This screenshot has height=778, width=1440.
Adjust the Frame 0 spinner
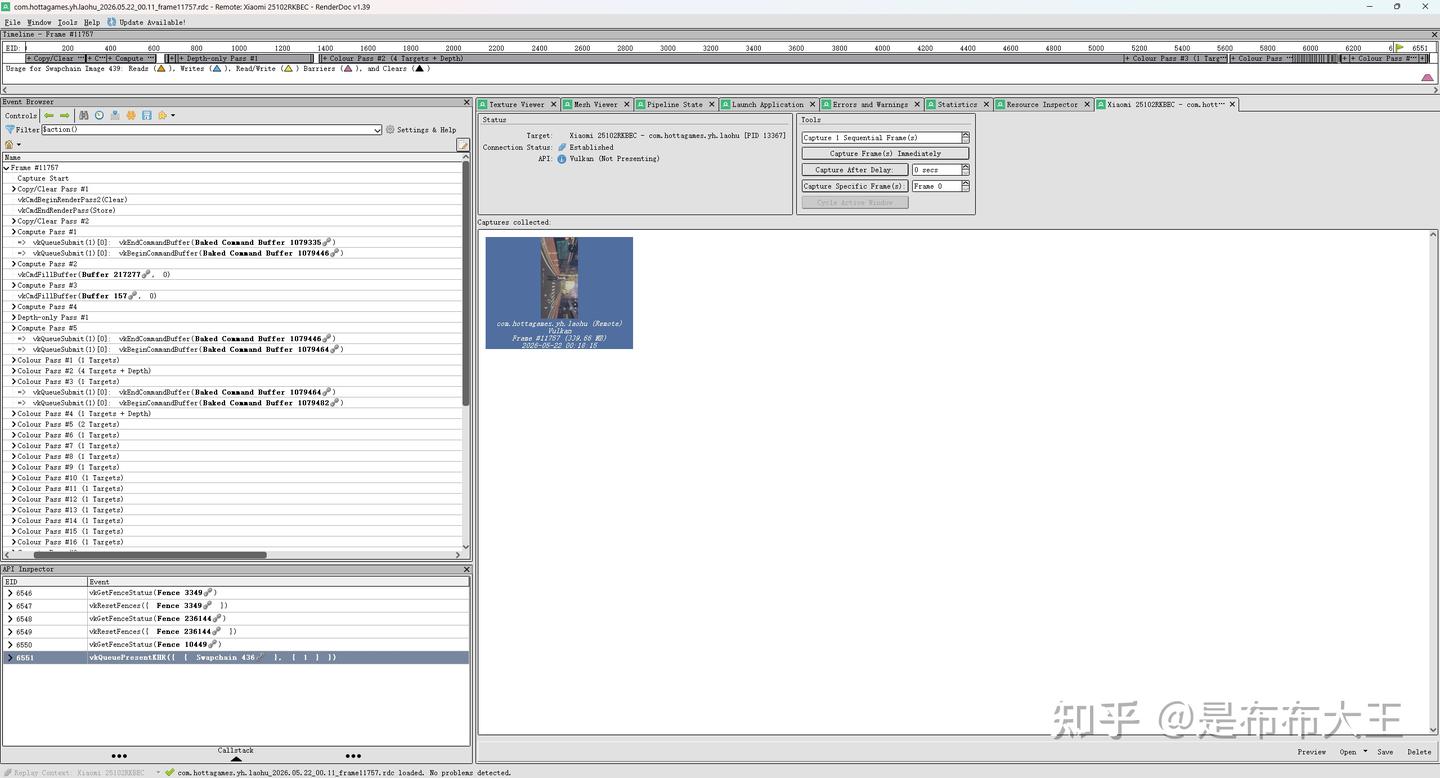pyautogui.click(x=965, y=186)
